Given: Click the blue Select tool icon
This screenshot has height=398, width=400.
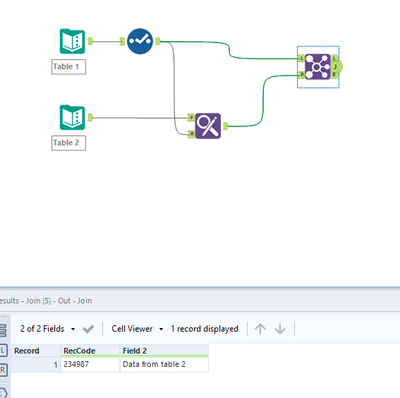Looking at the screenshot, I should click(x=140, y=41).
